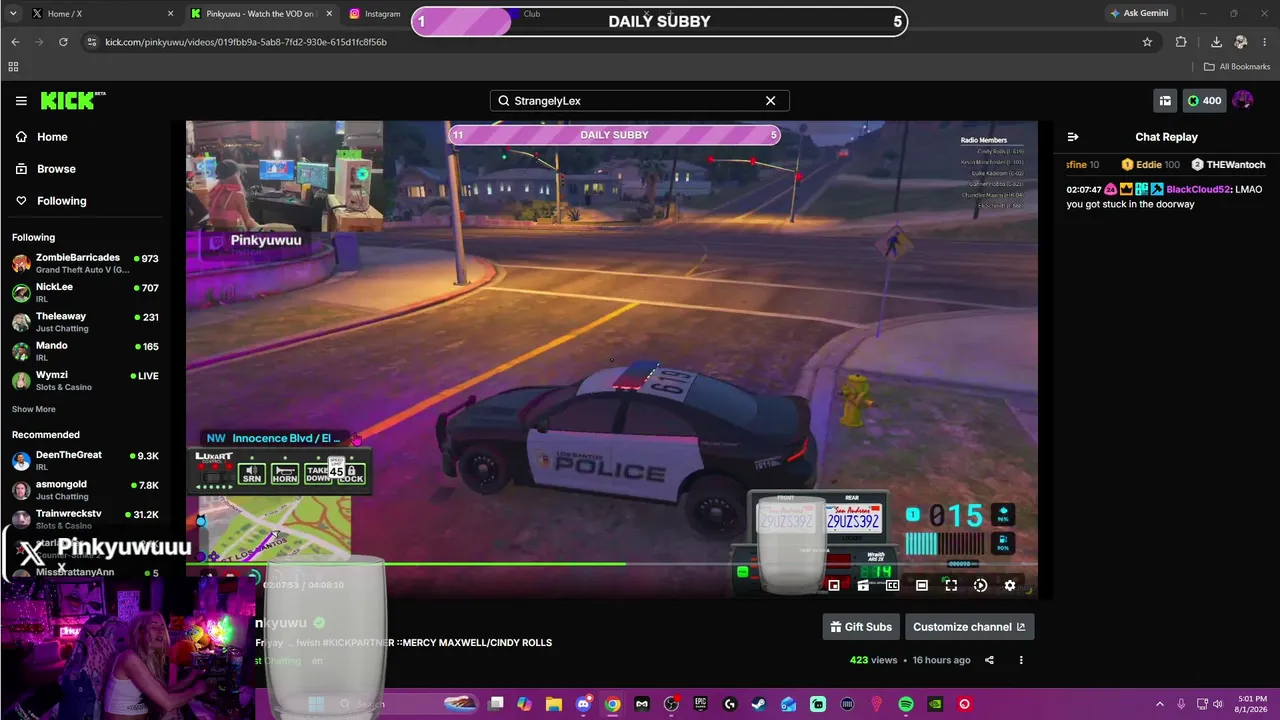Share the video with share icon
1280x720 pixels.
989,660
